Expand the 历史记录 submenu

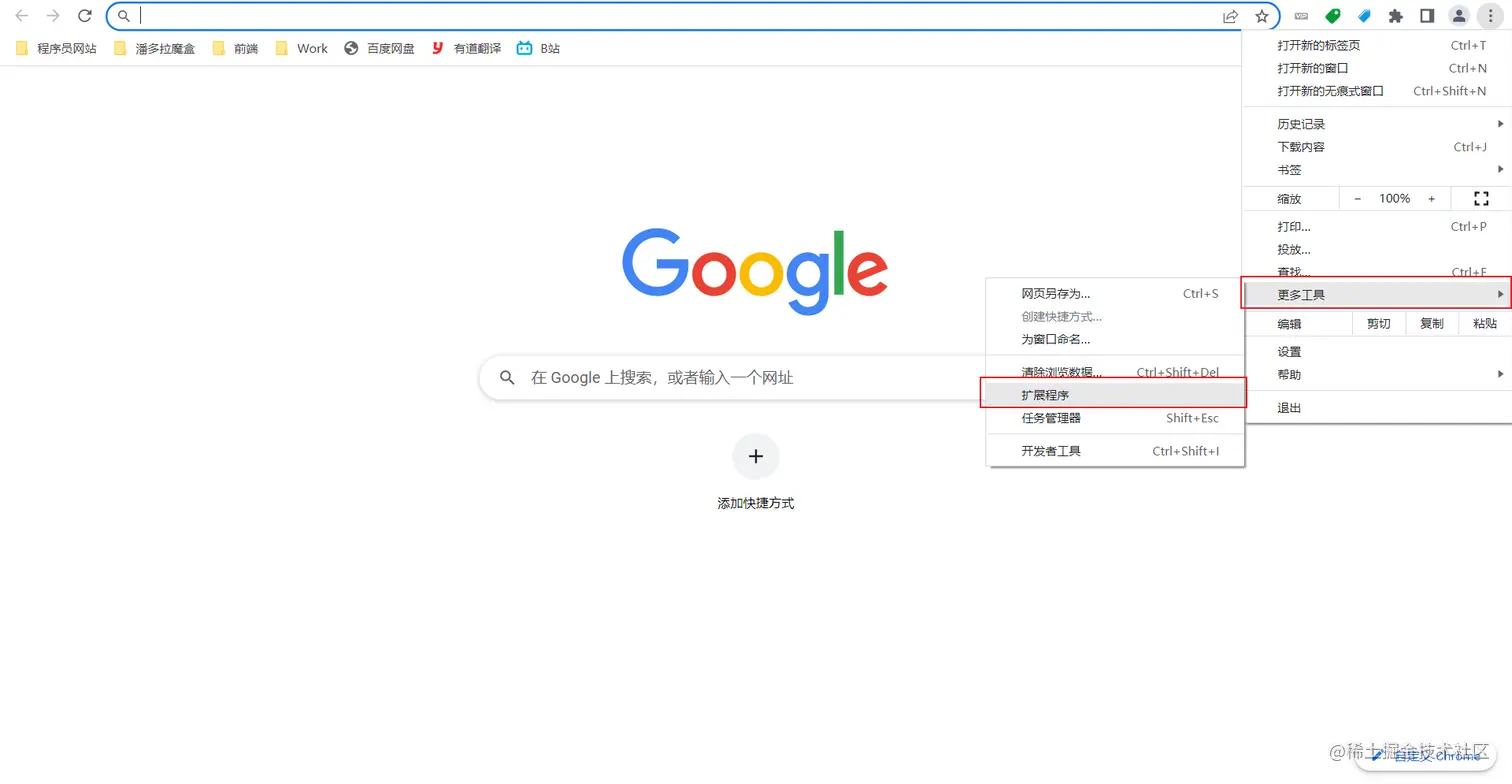click(x=1376, y=124)
